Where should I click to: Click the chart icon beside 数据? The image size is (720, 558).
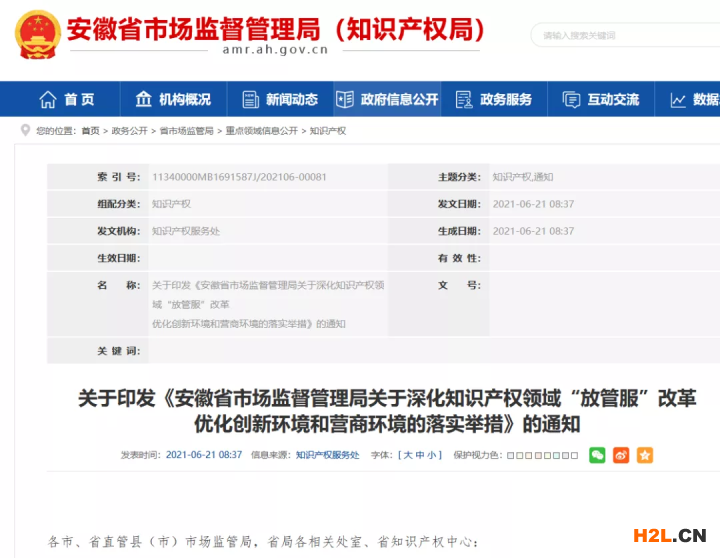pyautogui.click(x=678, y=100)
